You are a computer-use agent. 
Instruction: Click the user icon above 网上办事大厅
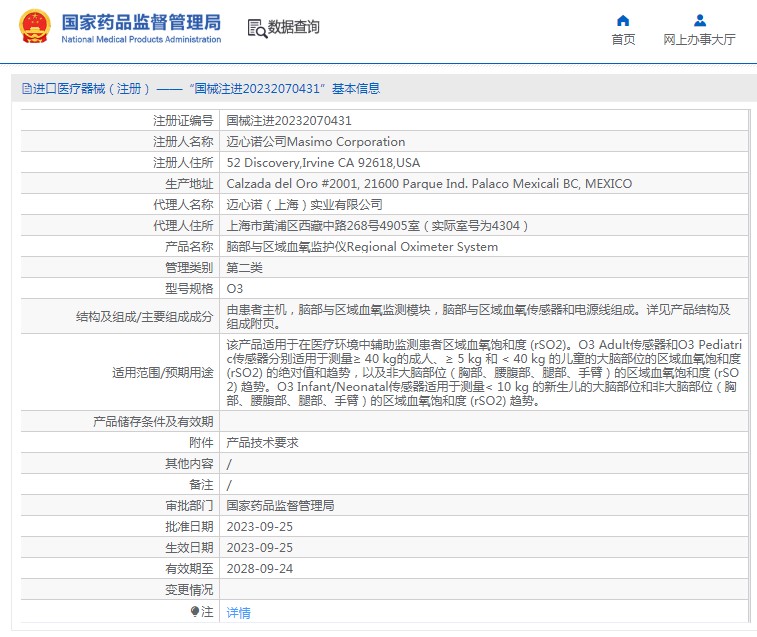(x=700, y=20)
